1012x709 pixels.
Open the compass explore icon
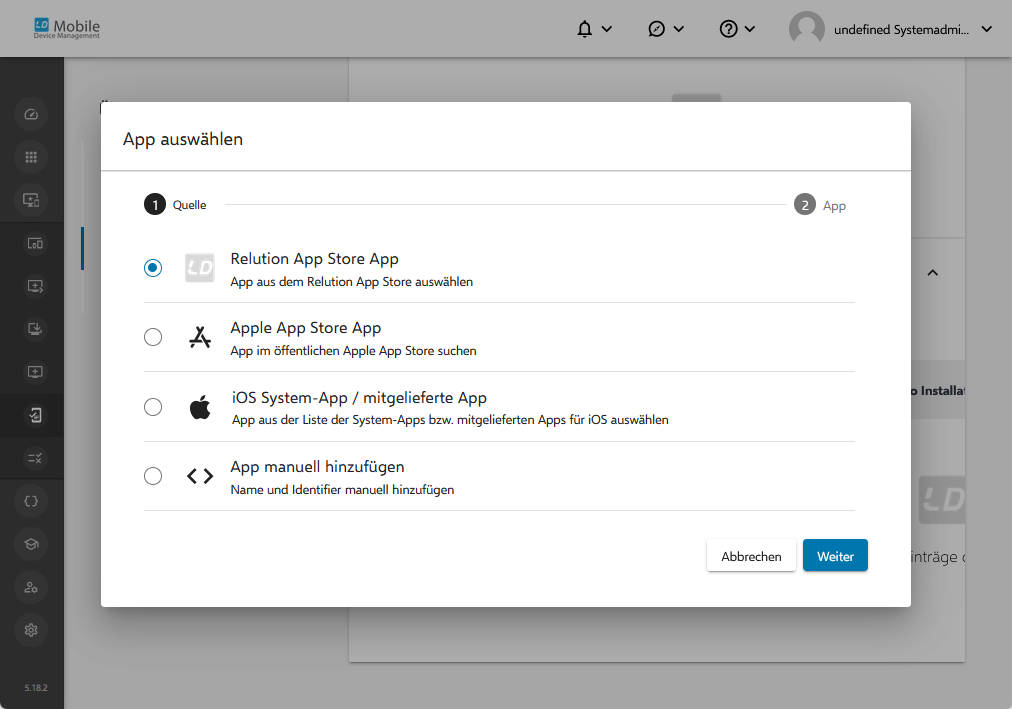(656, 29)
